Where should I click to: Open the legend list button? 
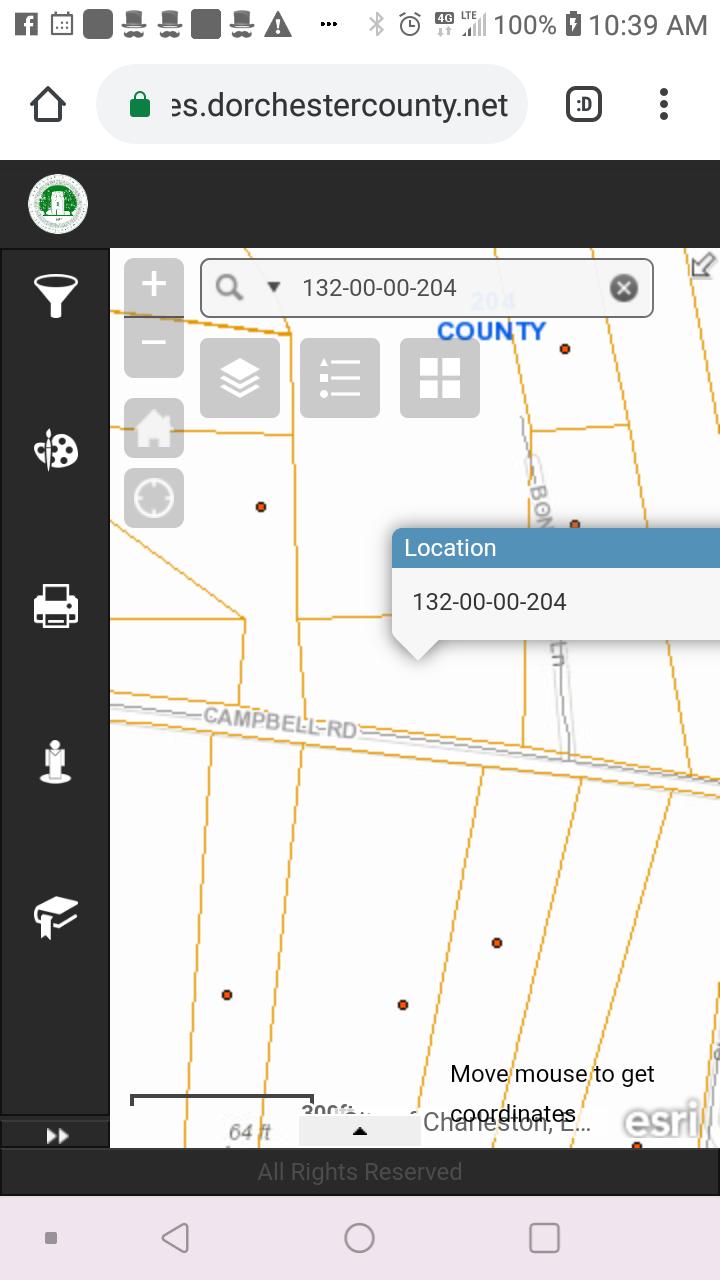pyautogui.click(x=340, y=378)
